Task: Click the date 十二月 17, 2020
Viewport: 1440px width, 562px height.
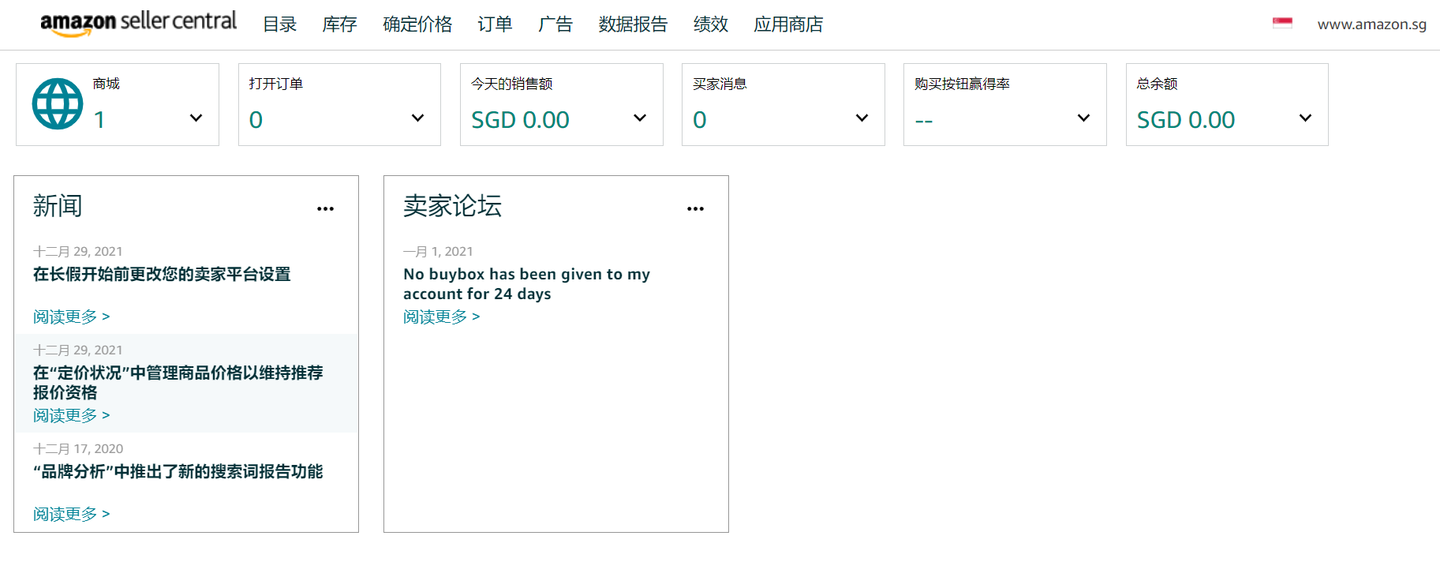Action: coord(78,449)
